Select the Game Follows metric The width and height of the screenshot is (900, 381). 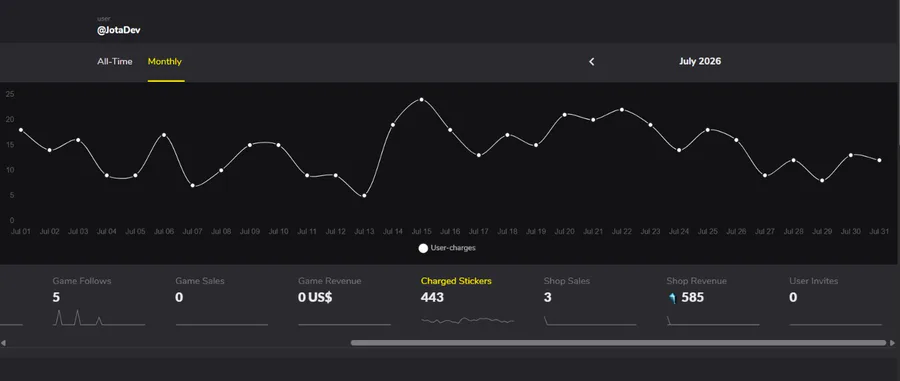pos(99,303)
